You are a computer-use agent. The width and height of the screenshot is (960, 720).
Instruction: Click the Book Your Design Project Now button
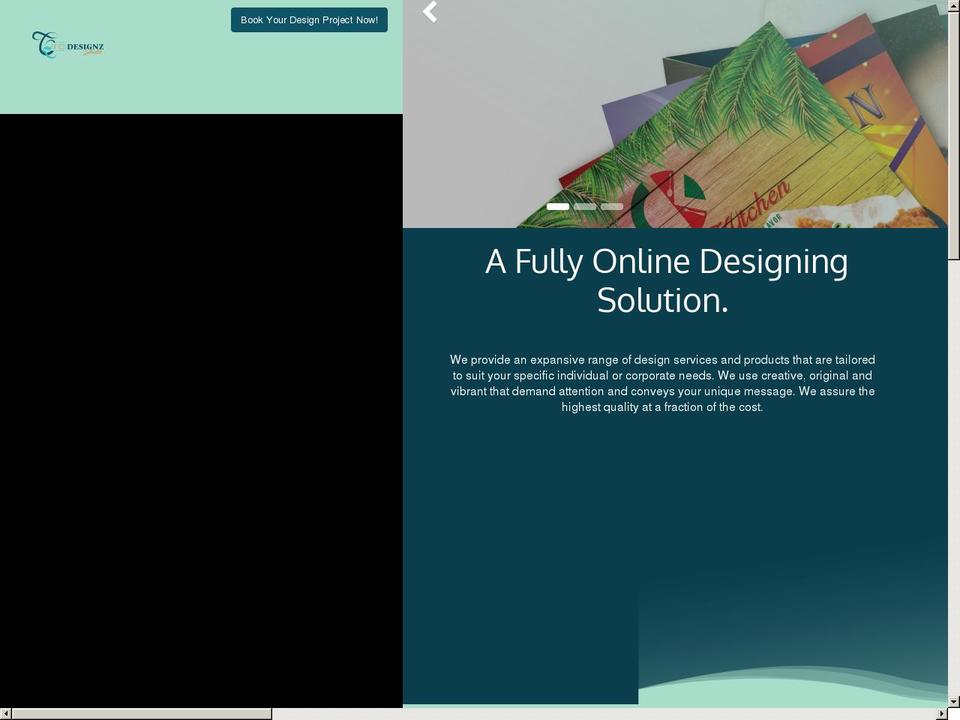(309, 20)
